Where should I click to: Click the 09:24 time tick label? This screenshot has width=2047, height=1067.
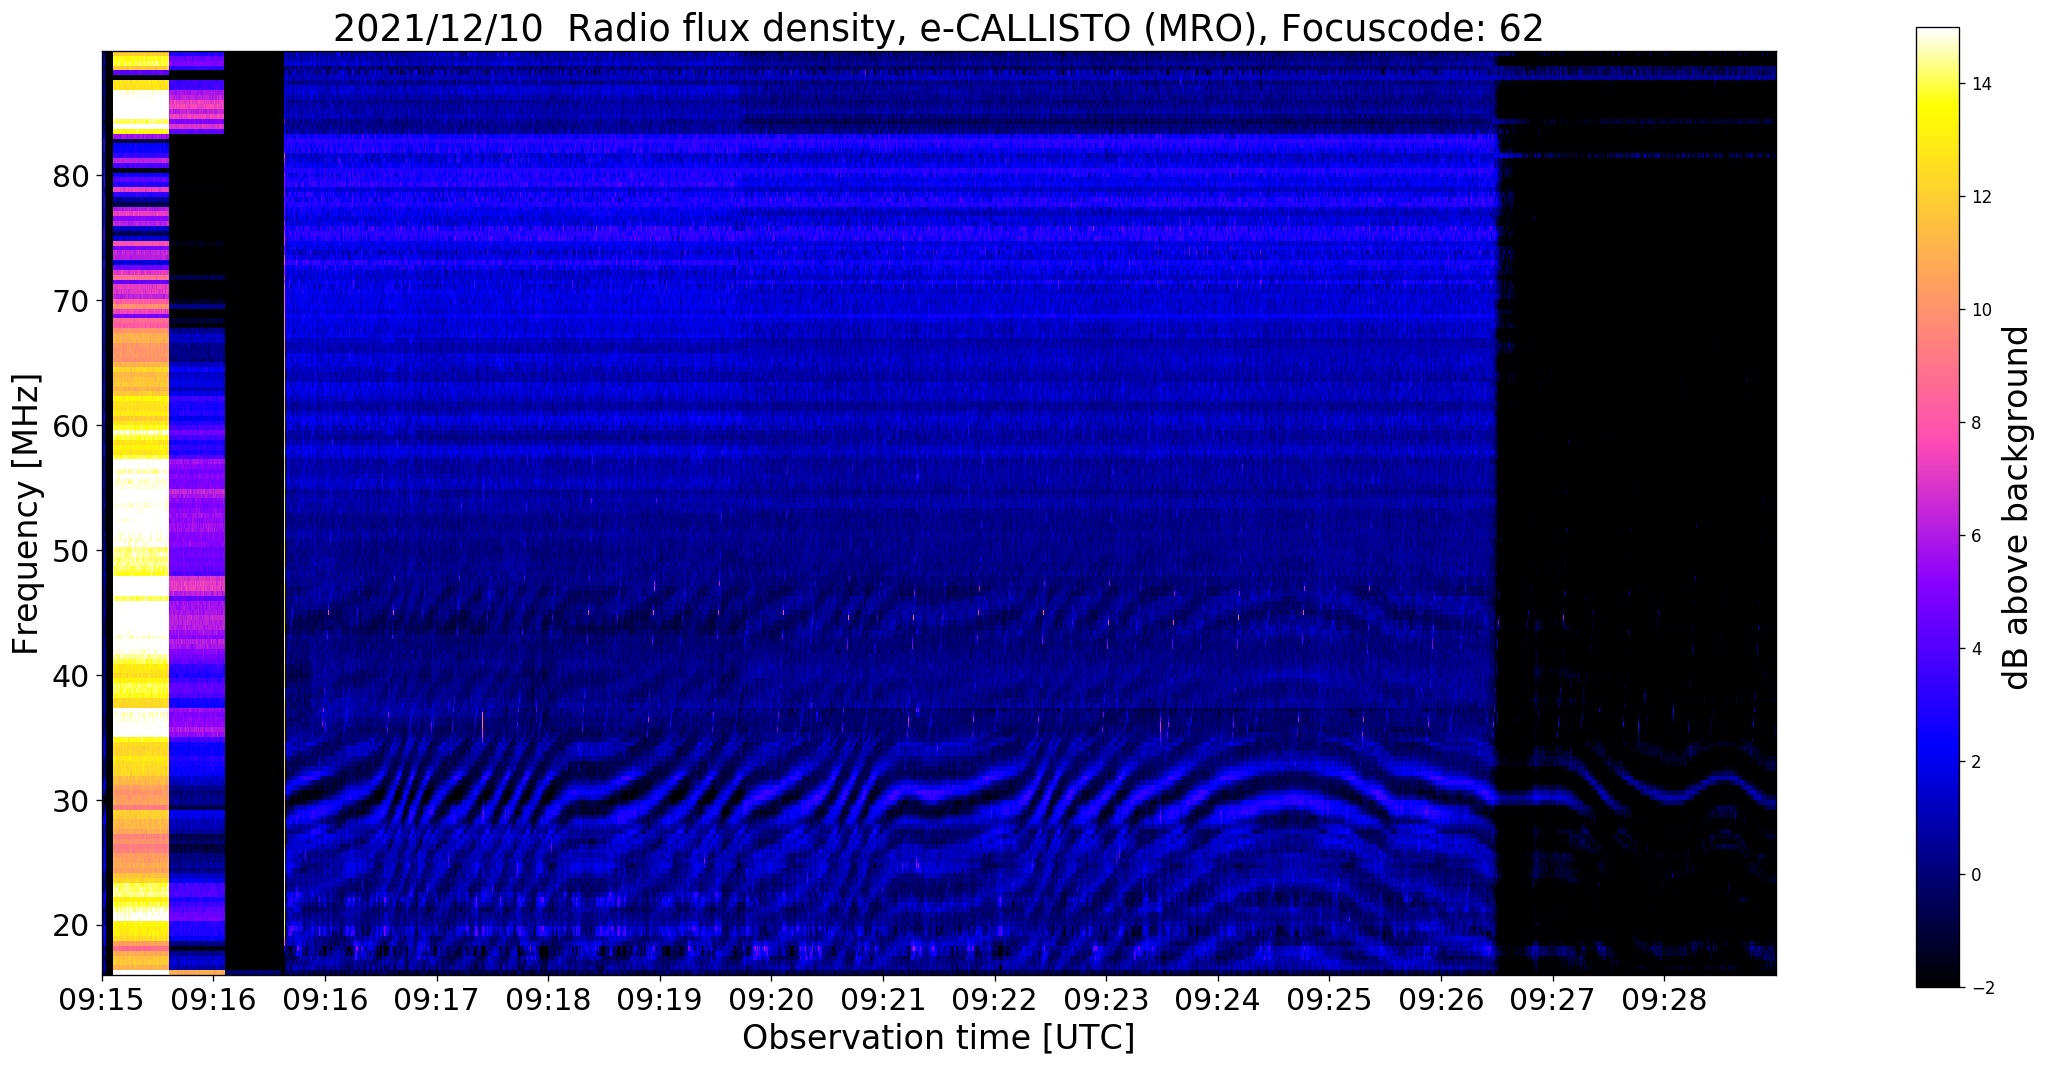pos(1218,1000)
